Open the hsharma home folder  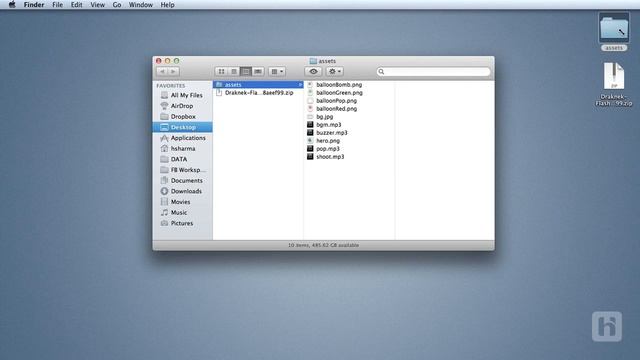tap(182, 149)
